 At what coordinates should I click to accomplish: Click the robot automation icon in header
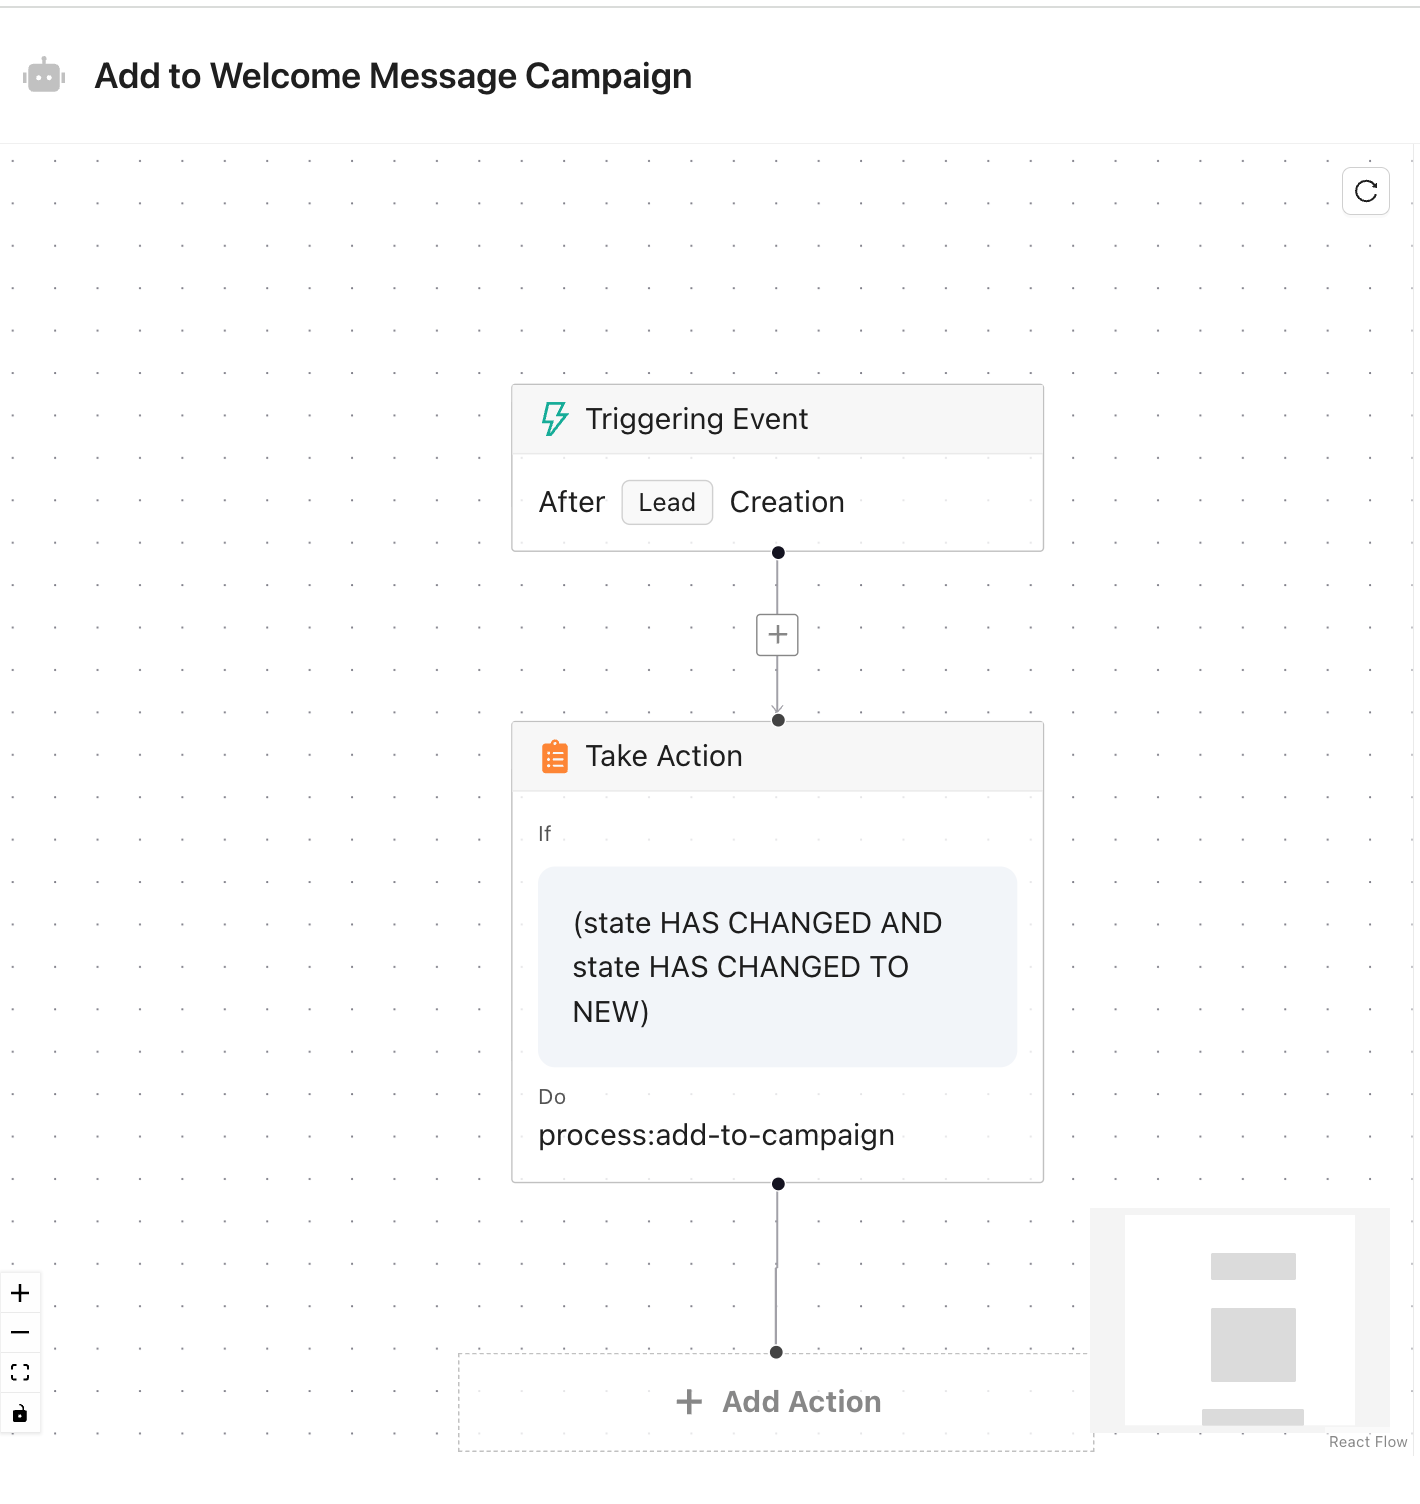[44, 76]
